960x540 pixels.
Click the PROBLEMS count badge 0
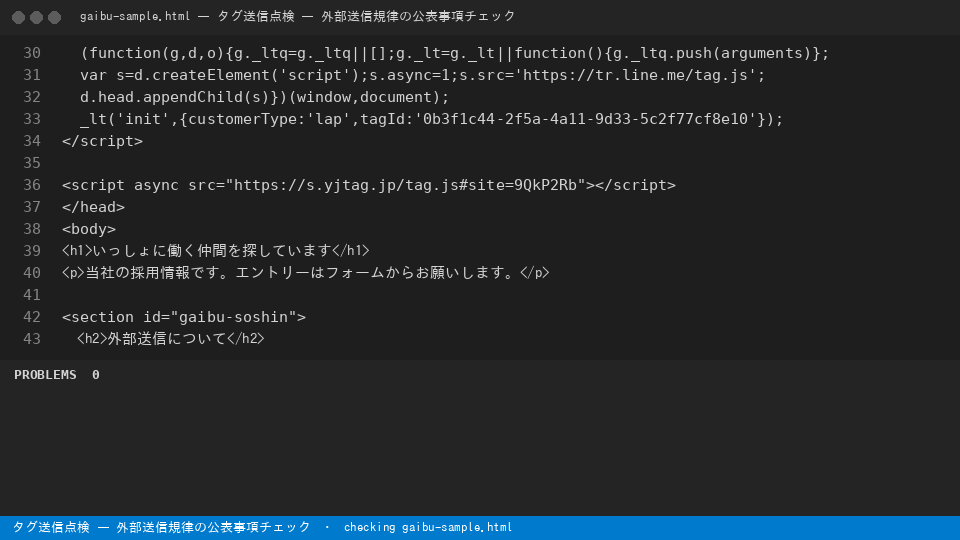(96, 375)
